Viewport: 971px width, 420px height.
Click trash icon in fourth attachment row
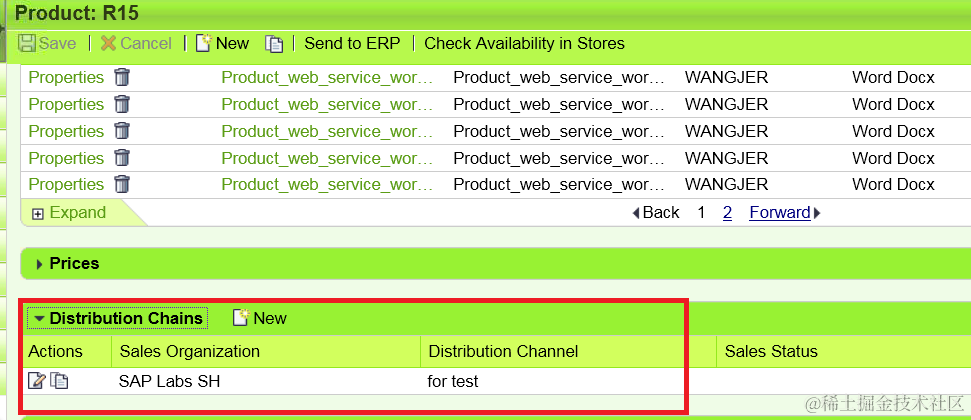[123, 158]
